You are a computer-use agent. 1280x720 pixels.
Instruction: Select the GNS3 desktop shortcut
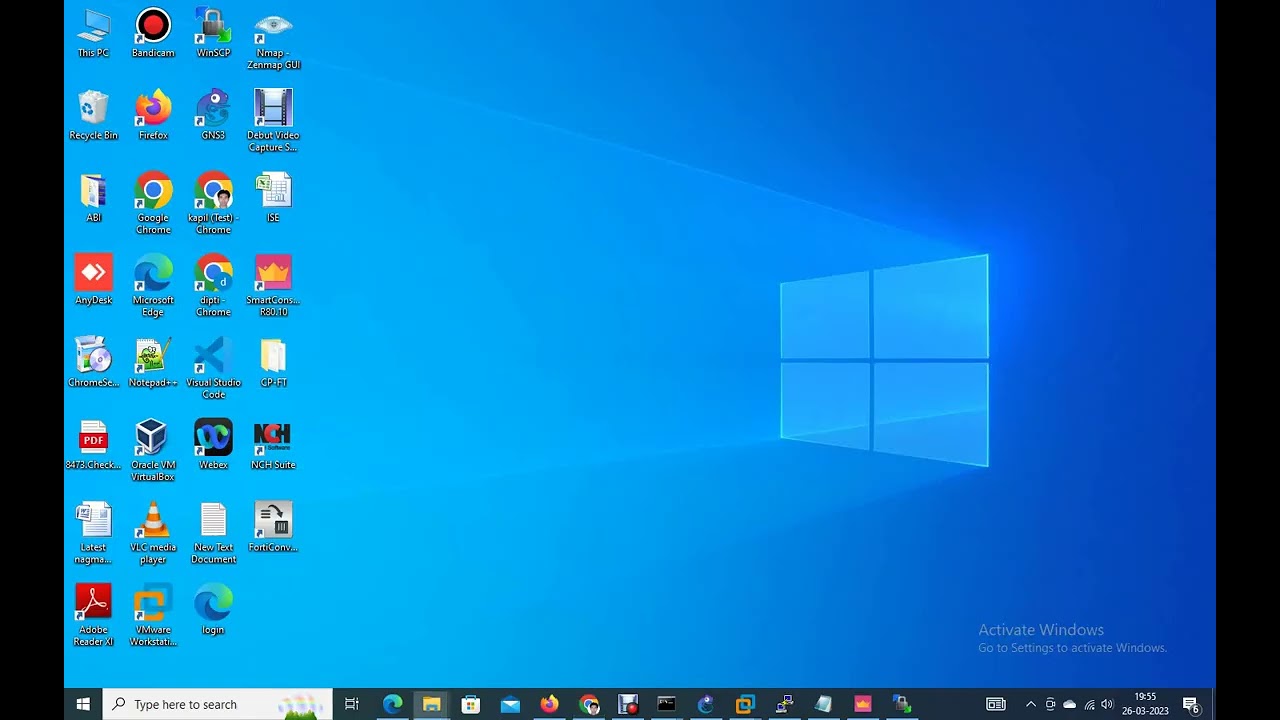pos(213,115)
